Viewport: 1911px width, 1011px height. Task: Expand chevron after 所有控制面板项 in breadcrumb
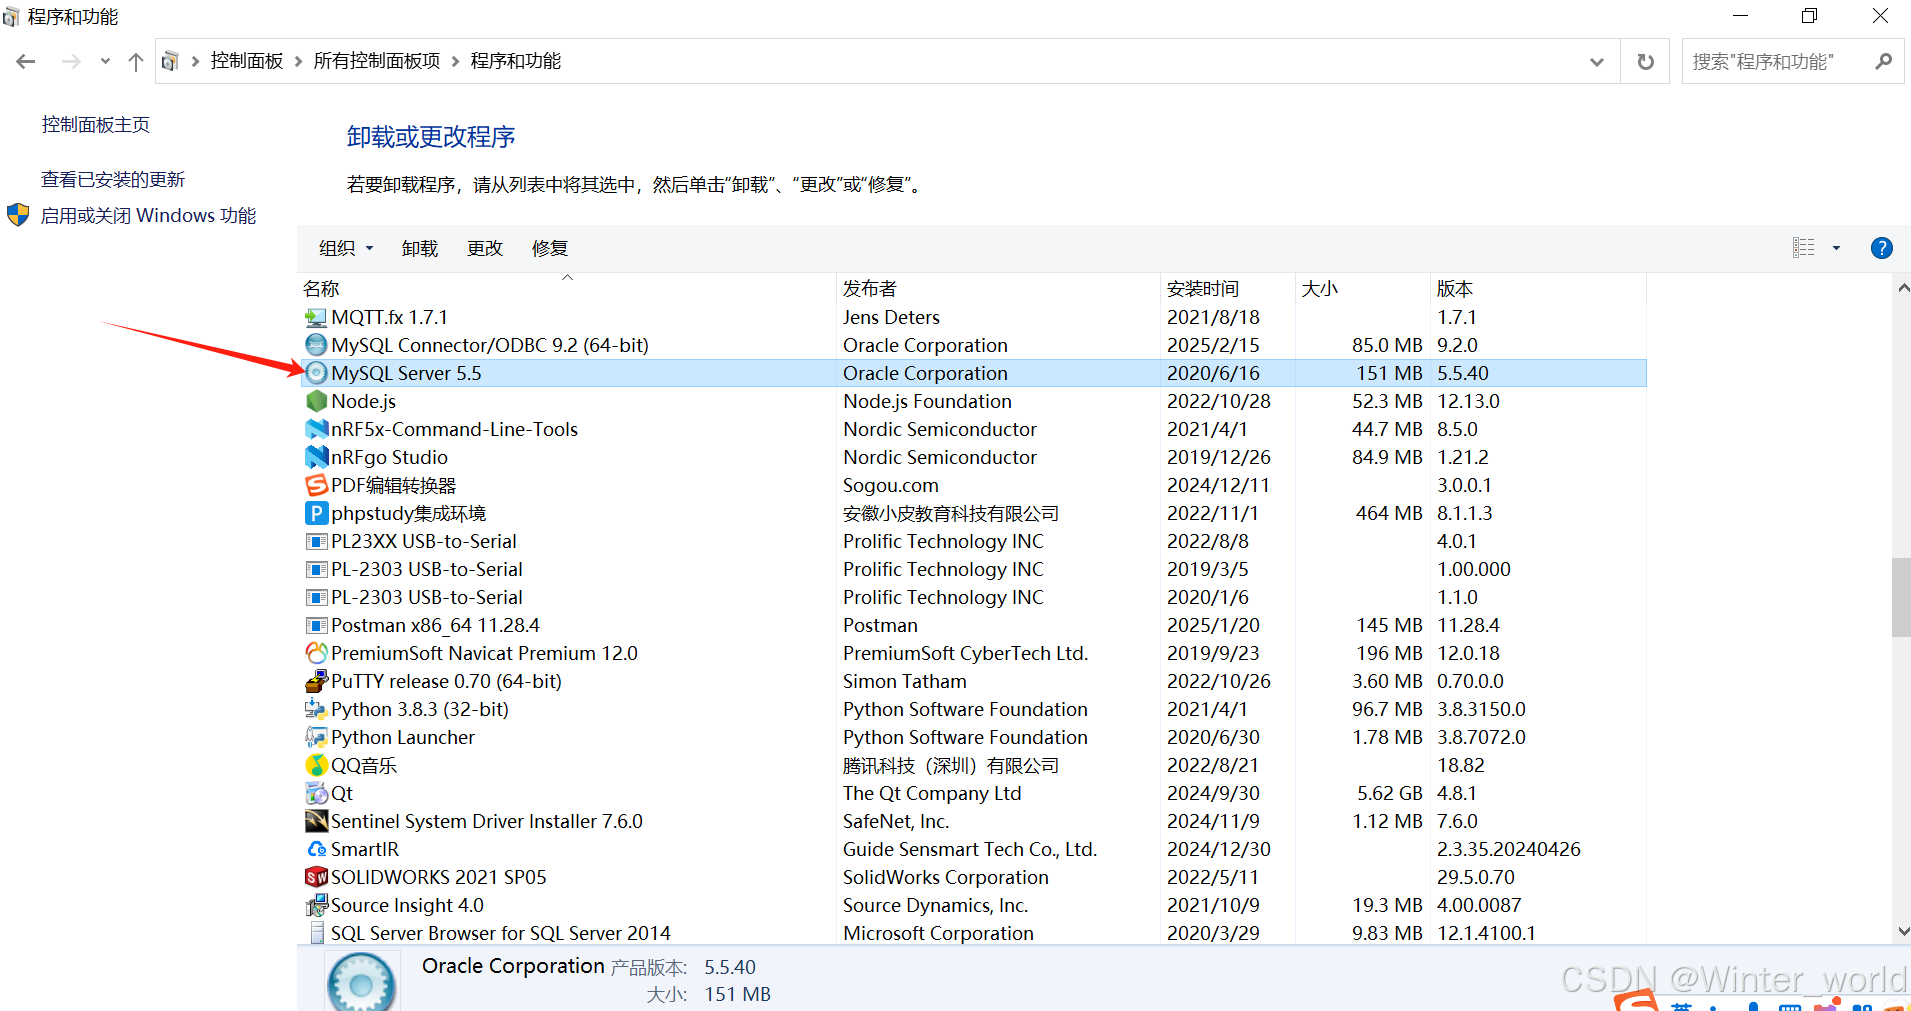455,62
